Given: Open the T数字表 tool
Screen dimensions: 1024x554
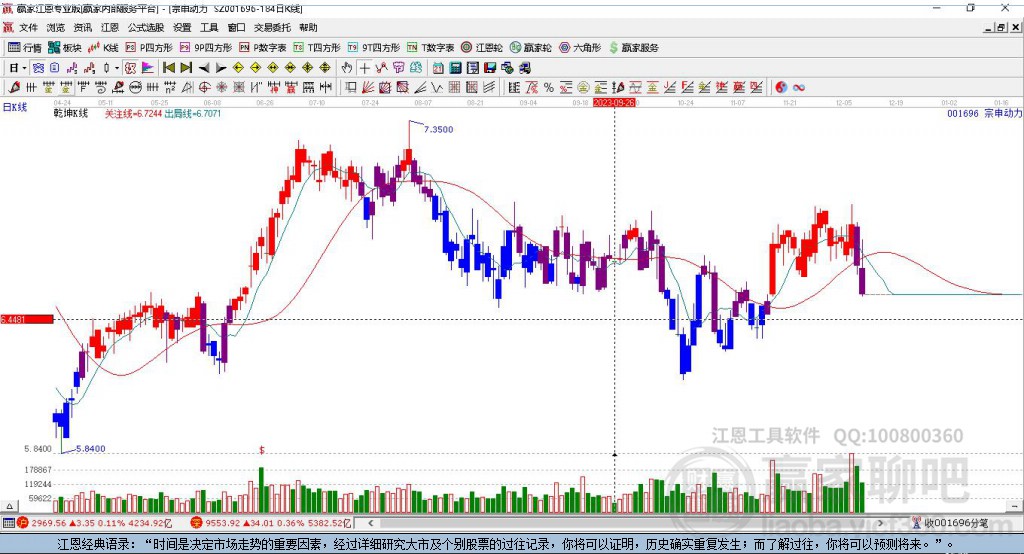Looking at the screenshot, I should click(430, 48).
